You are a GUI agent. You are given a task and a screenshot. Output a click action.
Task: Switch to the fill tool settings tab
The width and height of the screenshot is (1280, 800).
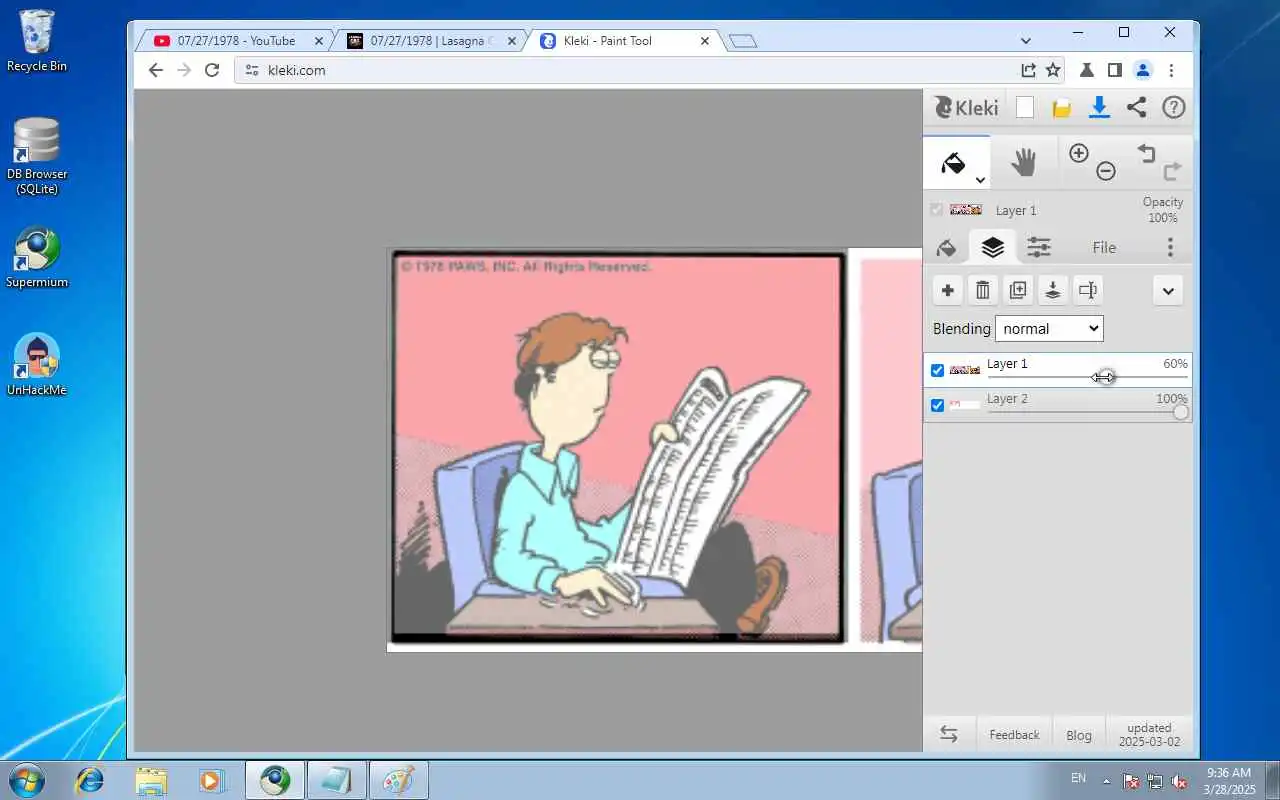click(946, 247)
